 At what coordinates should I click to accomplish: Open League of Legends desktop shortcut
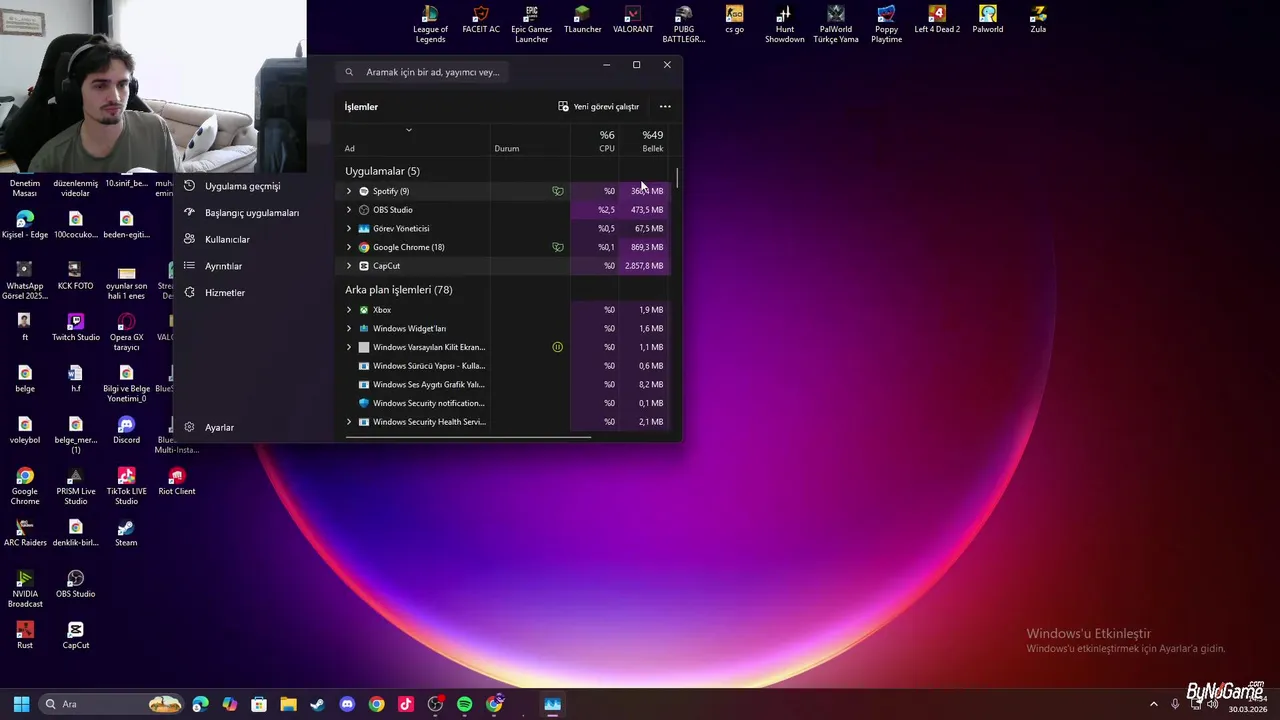click(x=430, y=24)
